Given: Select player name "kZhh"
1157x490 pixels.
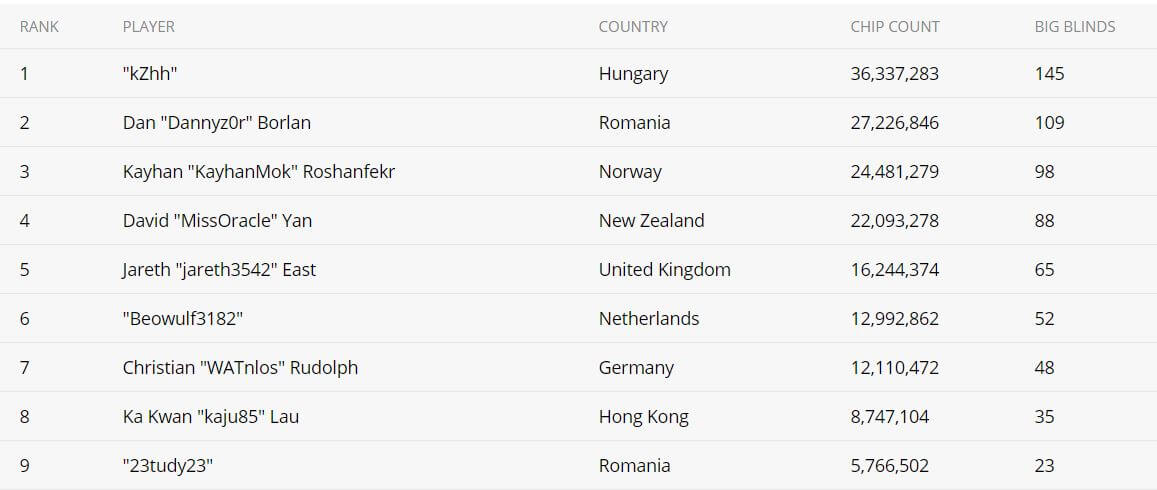Looking at the screenshot, I should coord(151,74).
